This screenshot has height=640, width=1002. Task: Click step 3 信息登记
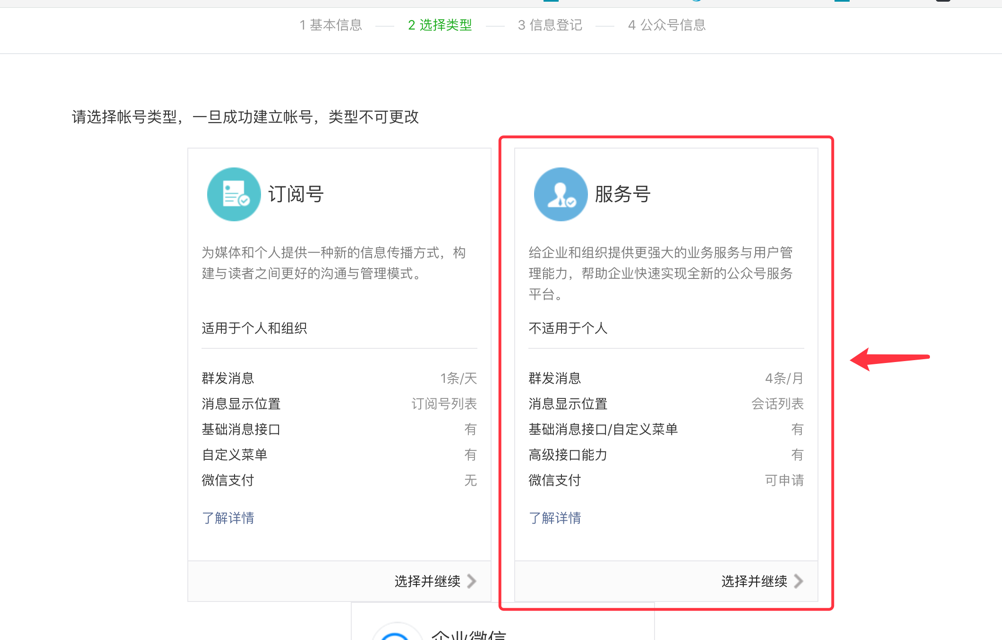coord(550,25)
